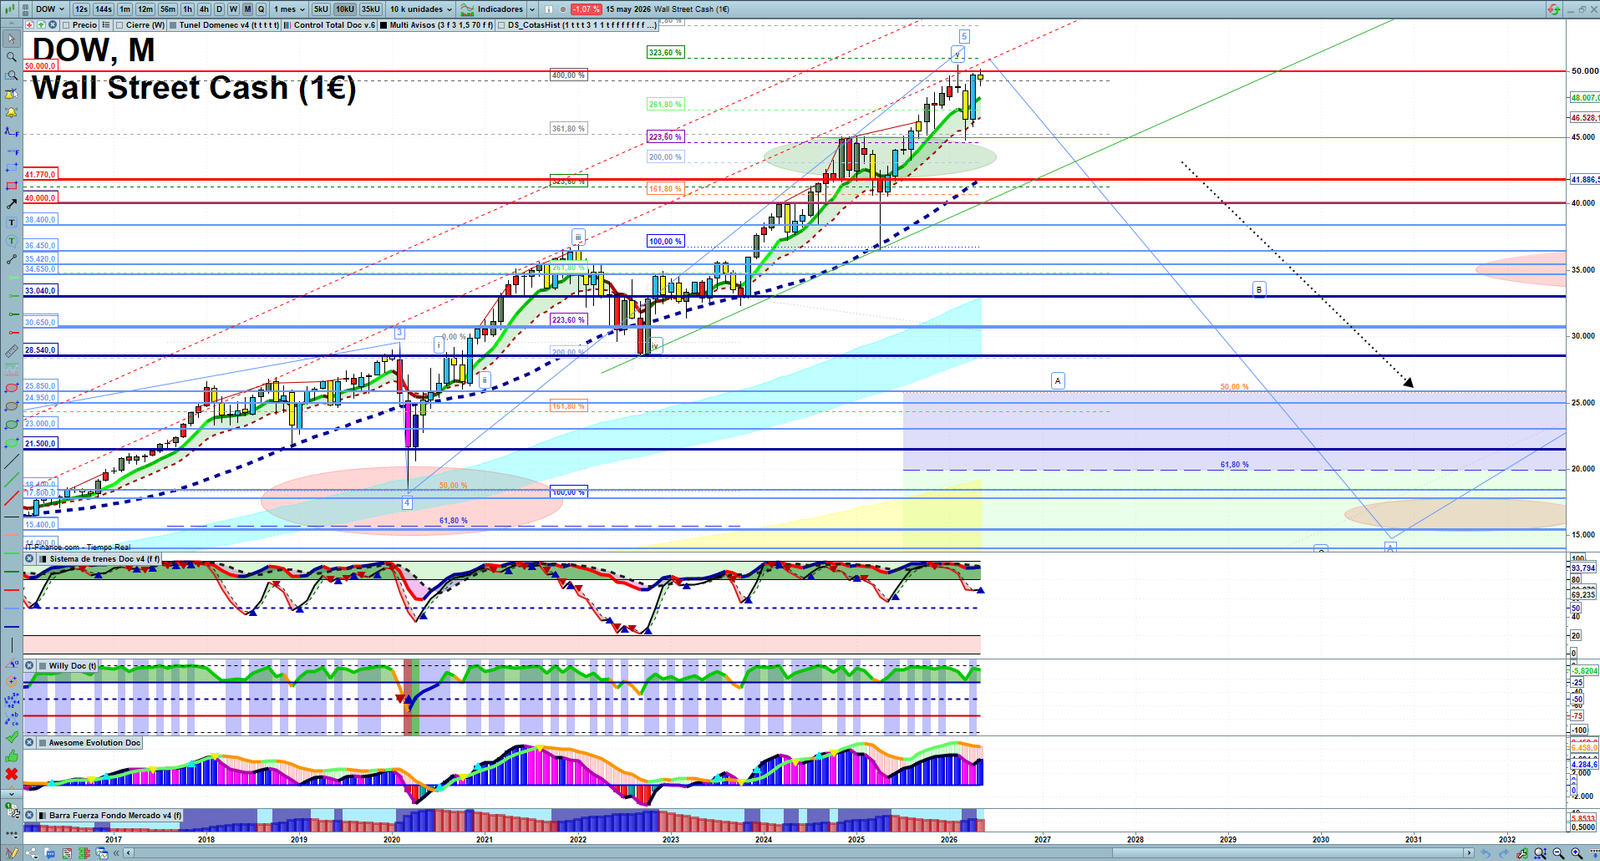Click the list icon next to Precio
The image size is (1600, 861).
(x=107, y=25)
